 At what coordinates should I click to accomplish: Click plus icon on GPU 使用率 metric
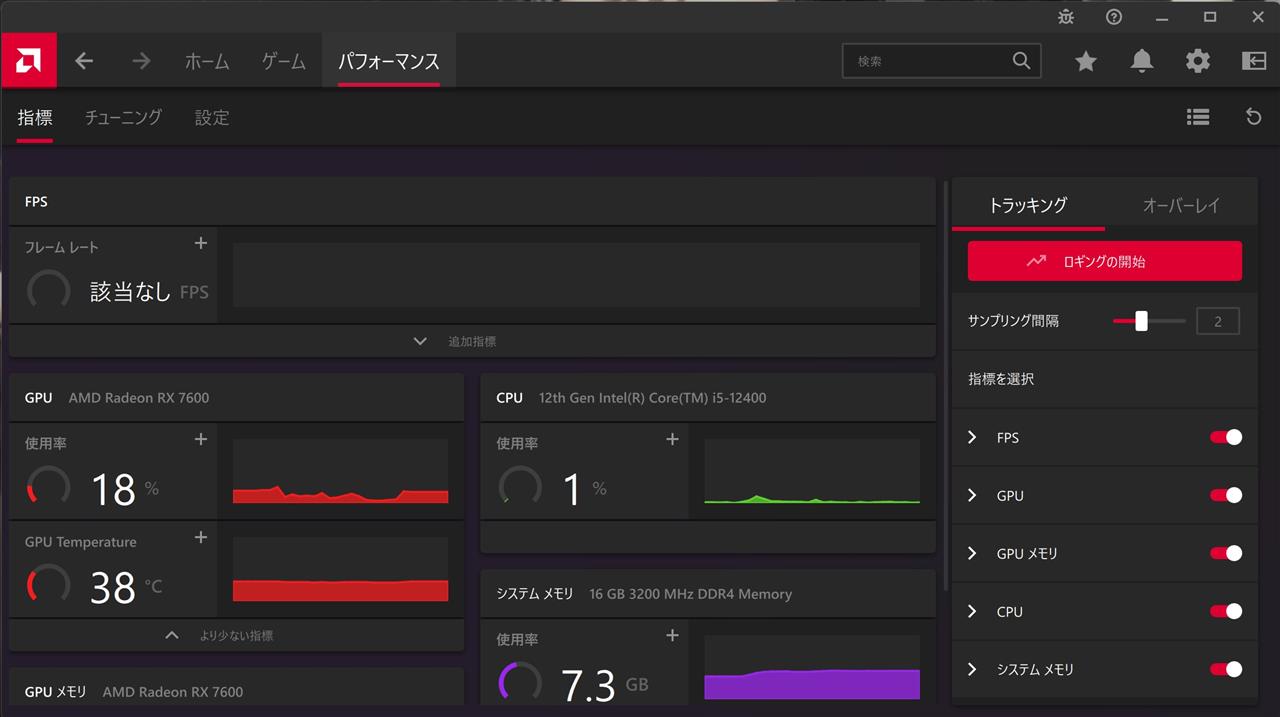pyautogui.click(x=201, y=439)
